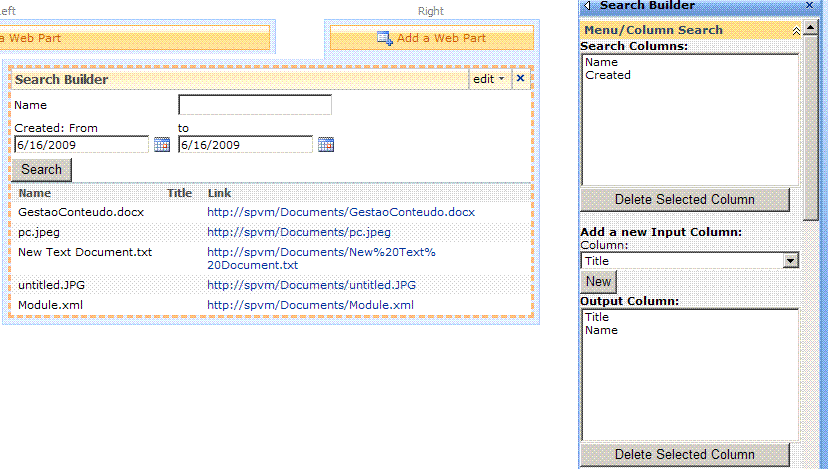The image size is (828, 469).
Task: Open the untitled.JPG document link
Action: click(x=312, y=285)
